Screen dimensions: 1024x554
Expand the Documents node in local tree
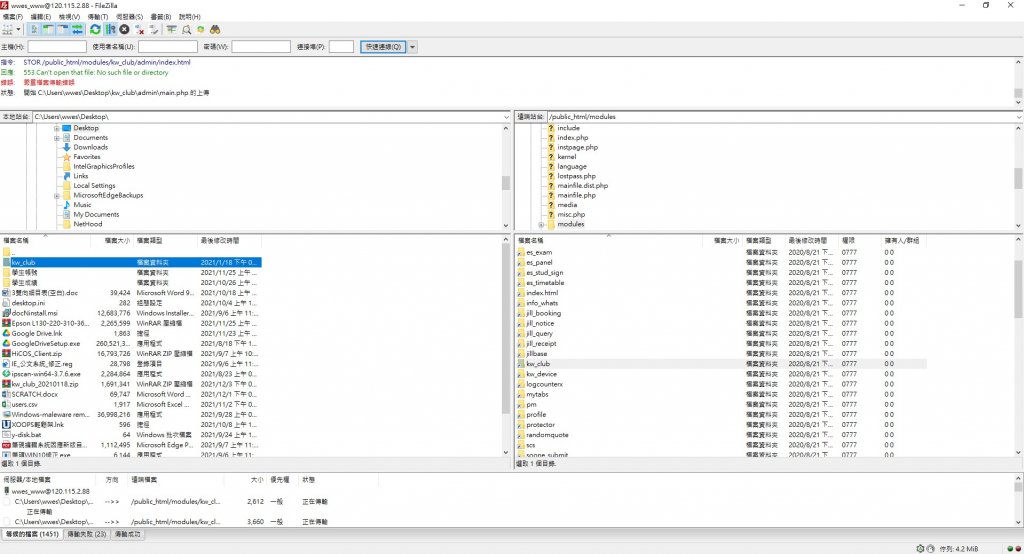[x=57, y=138]
